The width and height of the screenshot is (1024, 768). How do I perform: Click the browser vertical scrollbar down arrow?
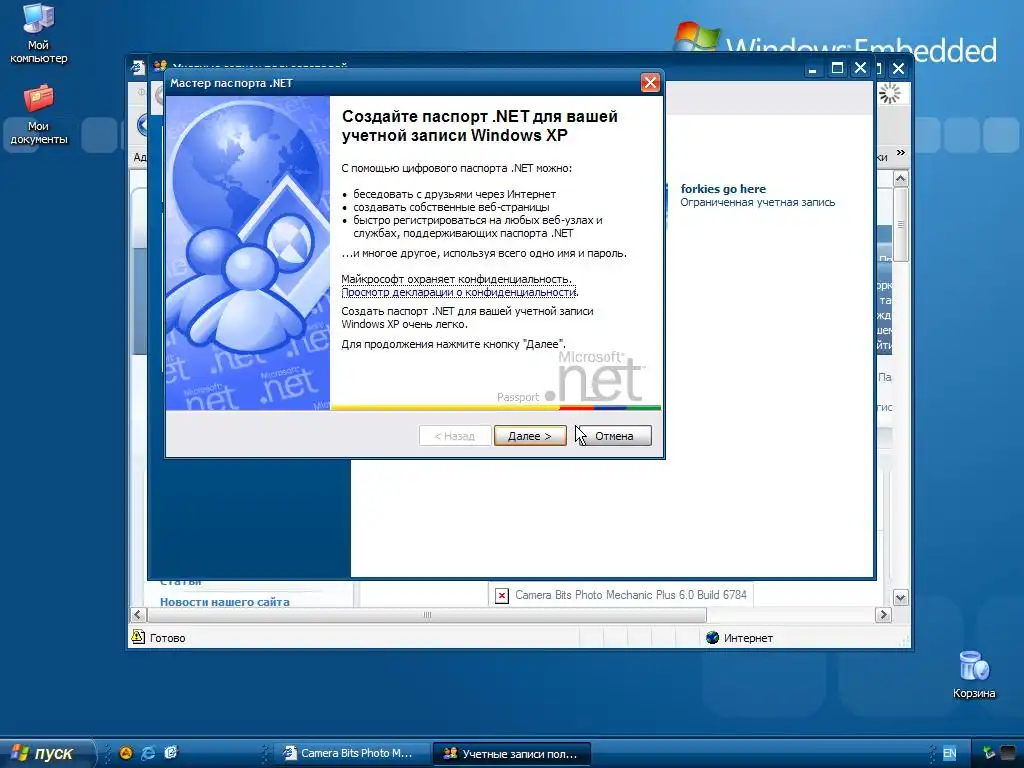point(901,598)
